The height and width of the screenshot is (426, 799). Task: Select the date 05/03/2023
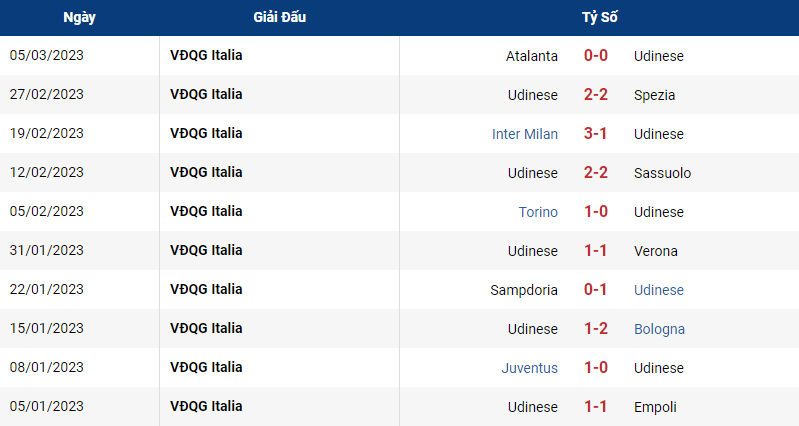click(x=46, y=56)
